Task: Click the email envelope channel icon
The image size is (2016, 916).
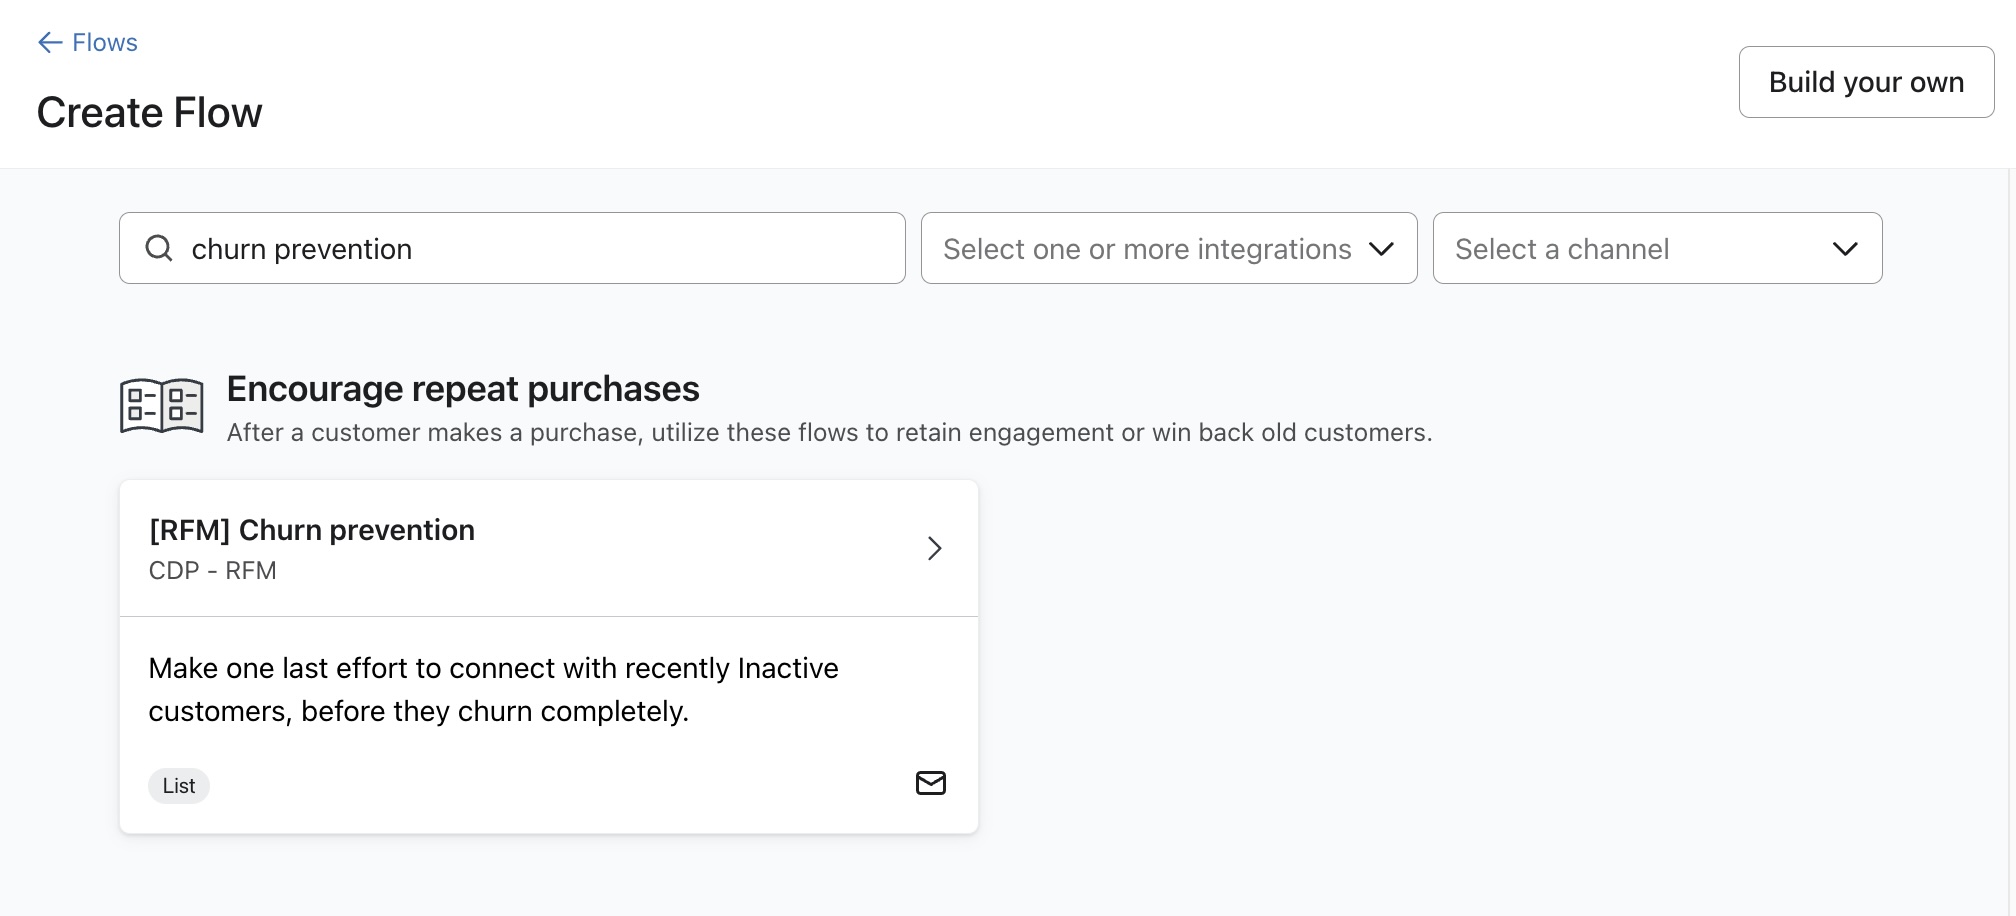Action: pyautogui.click(x=930, y=783)
